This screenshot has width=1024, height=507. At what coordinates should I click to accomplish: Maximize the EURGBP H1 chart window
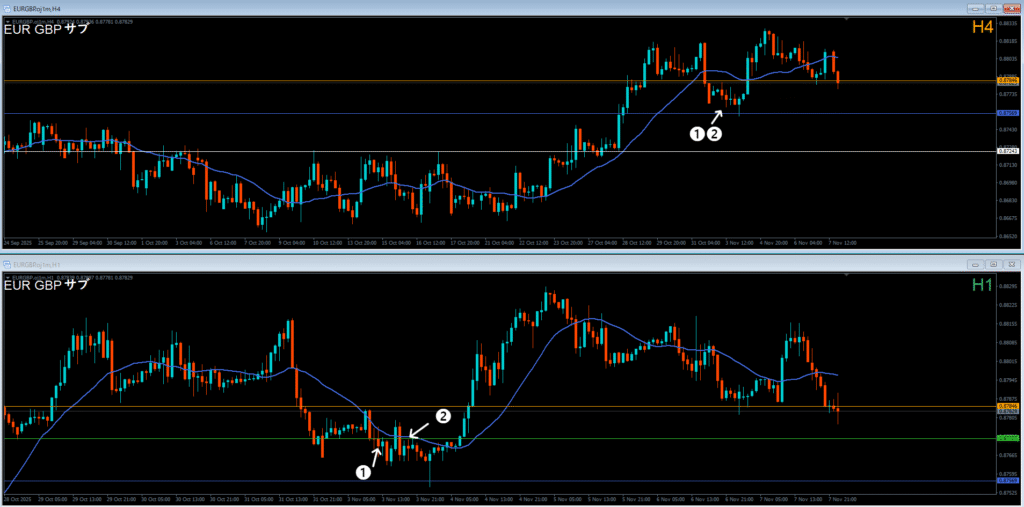coord(993,264)
